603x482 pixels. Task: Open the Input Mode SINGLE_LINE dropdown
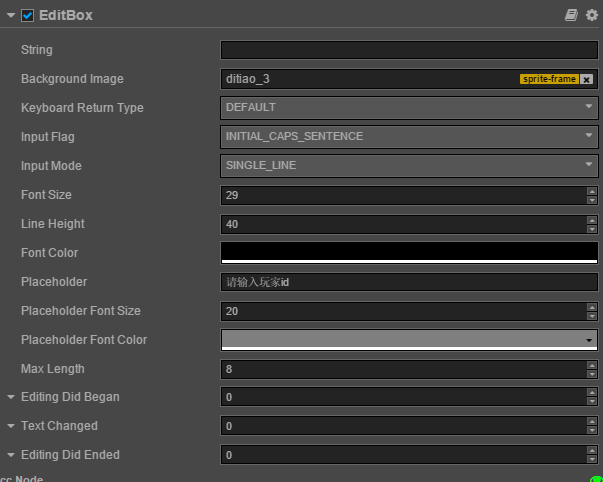click(408, 165)
